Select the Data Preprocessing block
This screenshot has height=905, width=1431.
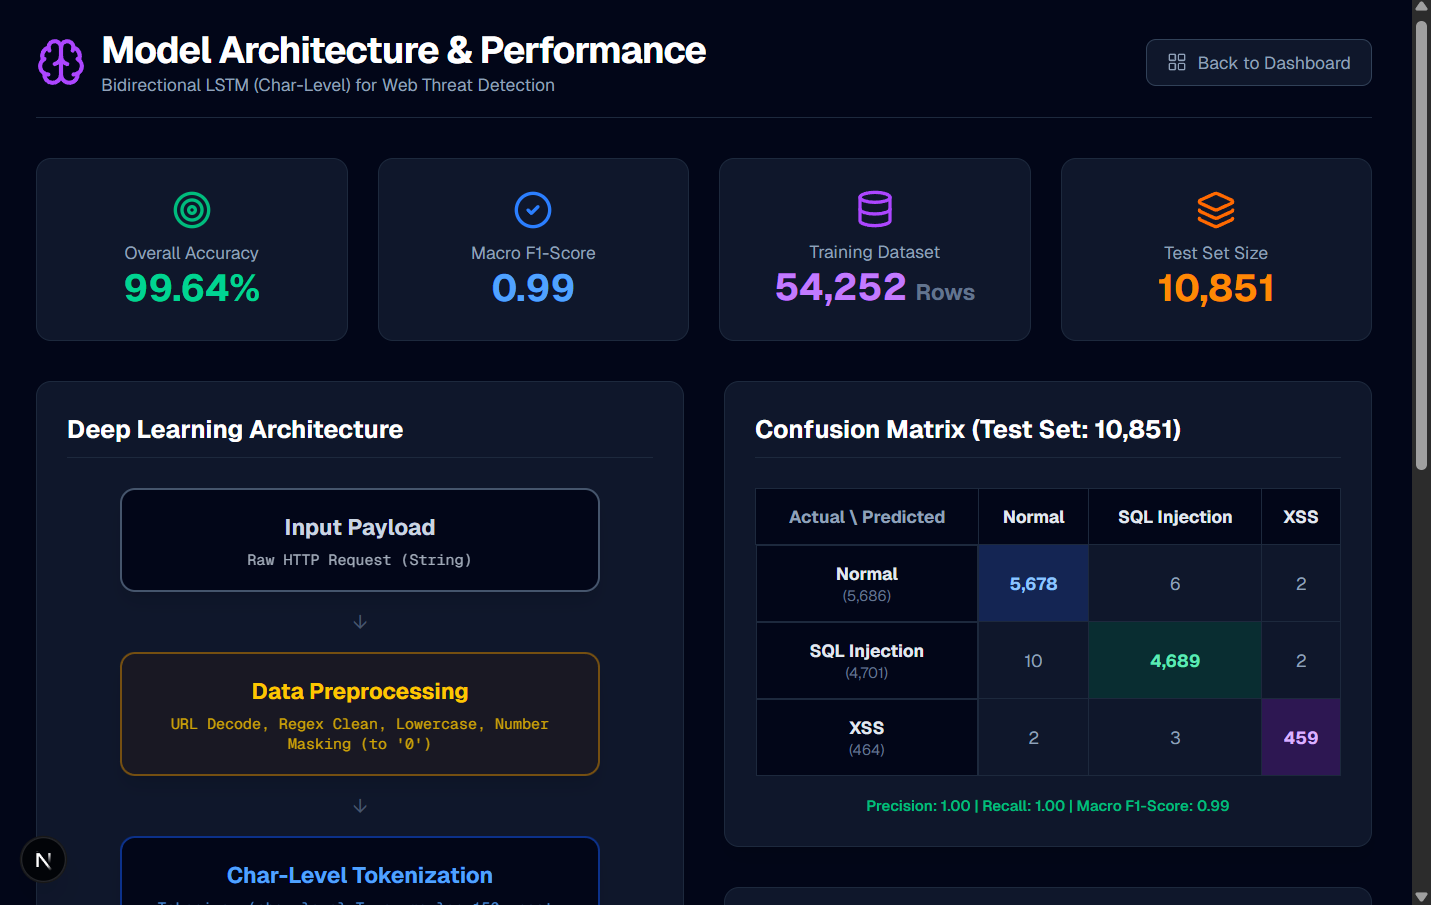click(360, 714)
